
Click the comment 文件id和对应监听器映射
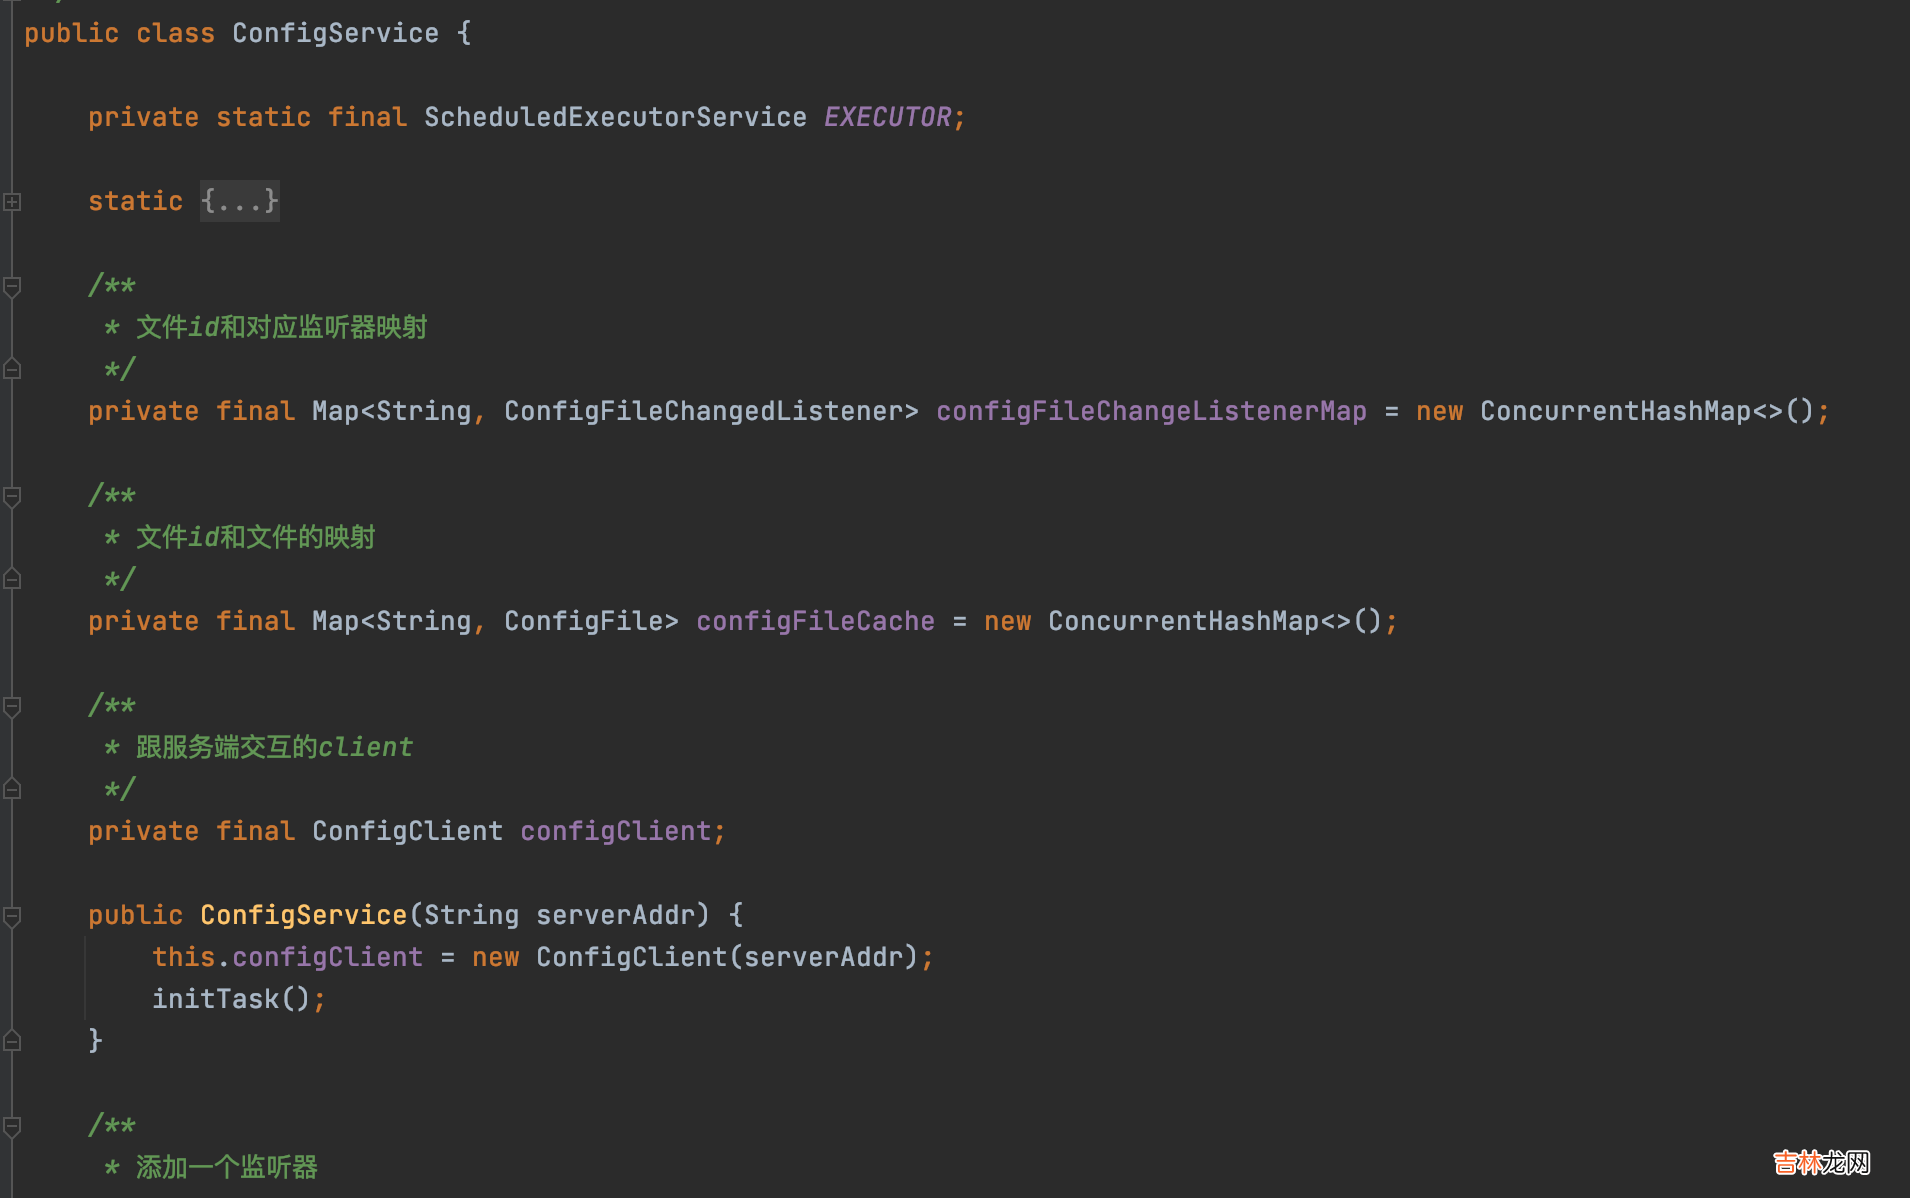(x=281, y=327)
